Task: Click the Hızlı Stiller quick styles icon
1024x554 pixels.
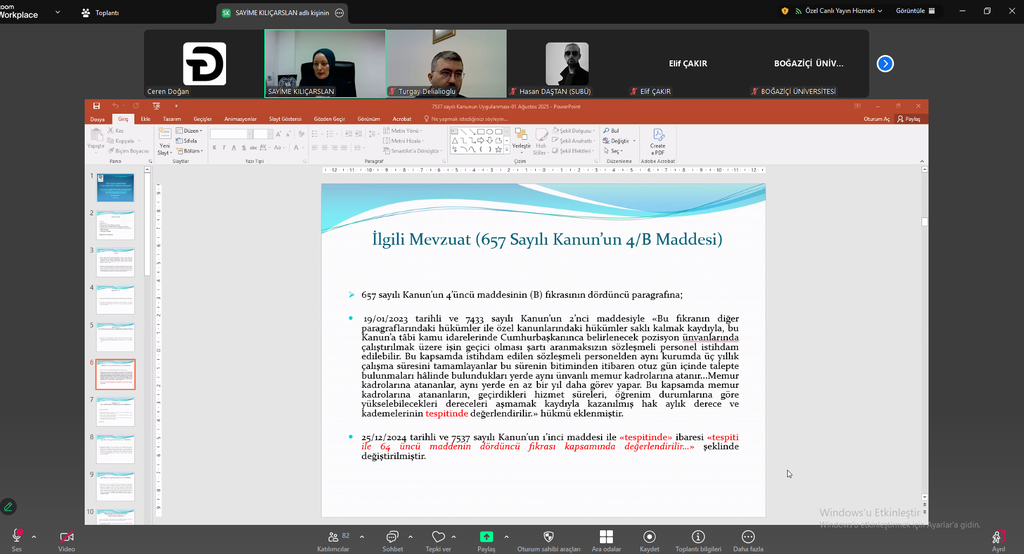Action: pos(540,141)
